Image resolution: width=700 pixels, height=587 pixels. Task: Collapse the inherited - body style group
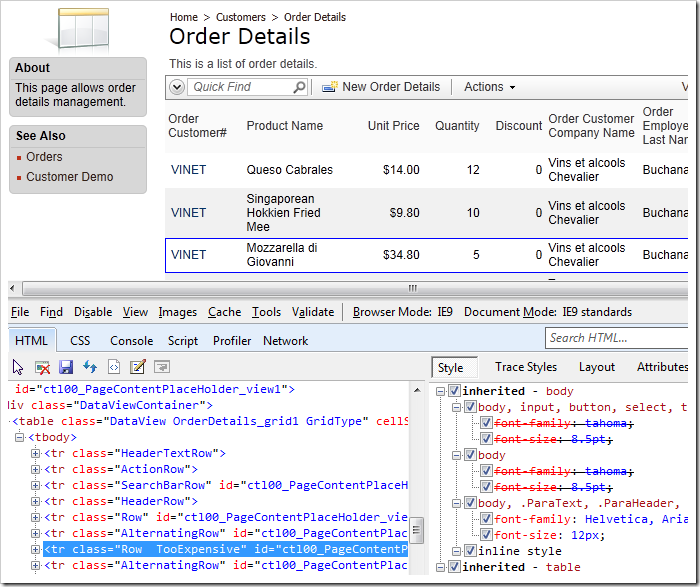441,391
